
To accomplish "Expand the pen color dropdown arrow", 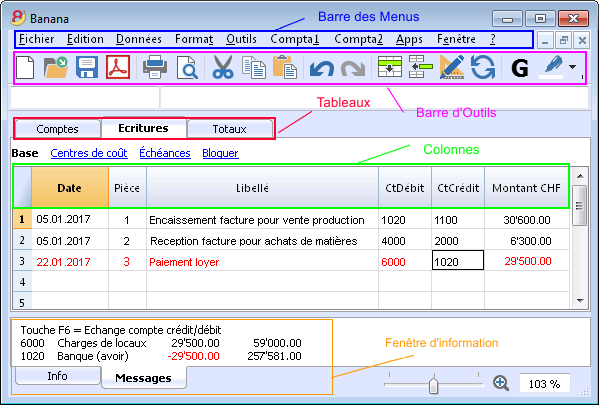I will pos(572,67).
